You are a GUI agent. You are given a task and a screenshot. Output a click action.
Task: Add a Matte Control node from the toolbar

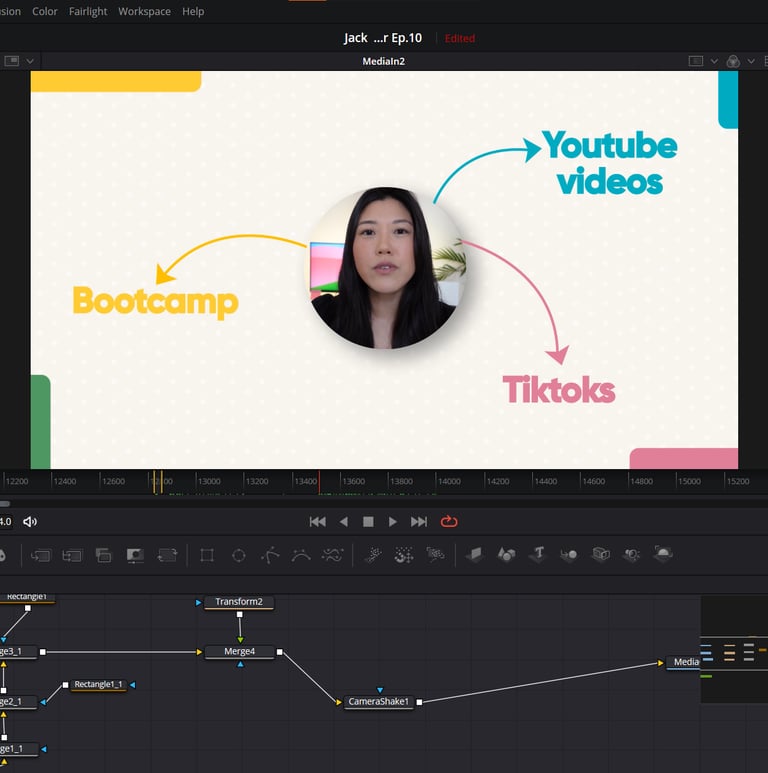(x=104, y=556)
